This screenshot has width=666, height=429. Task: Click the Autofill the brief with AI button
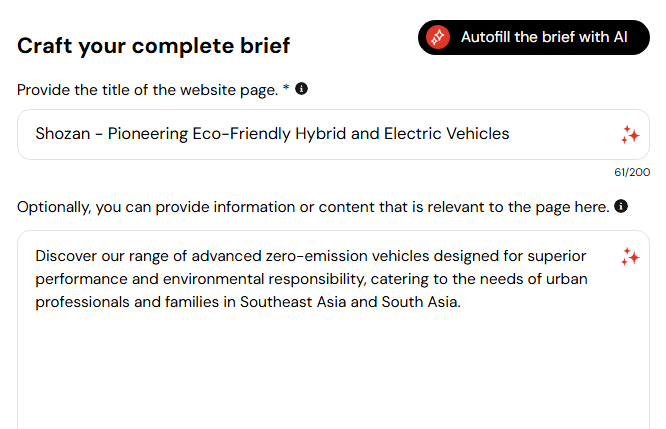tap(533, 37)
